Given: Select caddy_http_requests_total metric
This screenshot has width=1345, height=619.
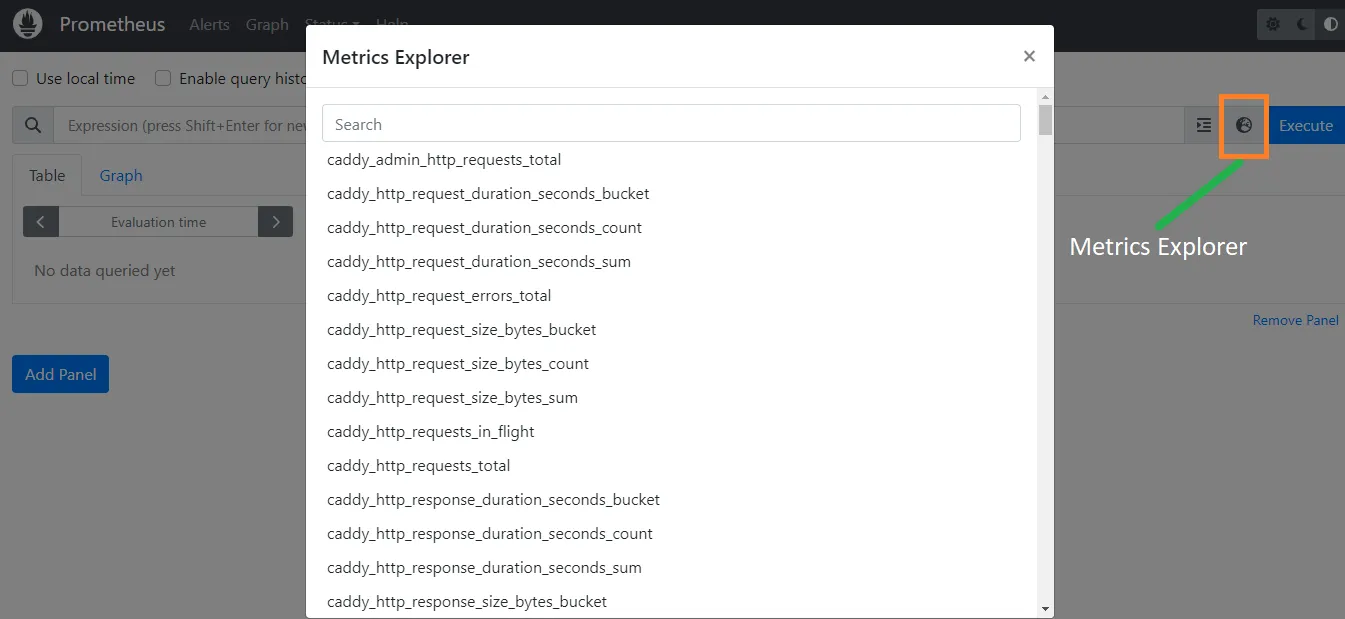Looking at the screenshot, I should point(419,466).
